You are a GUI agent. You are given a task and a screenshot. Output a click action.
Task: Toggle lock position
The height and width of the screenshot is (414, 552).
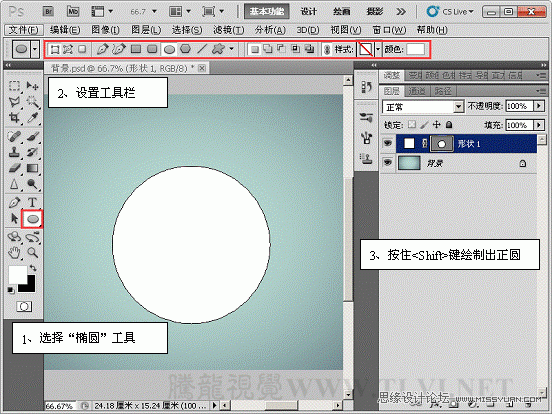[x=437, y=125]
